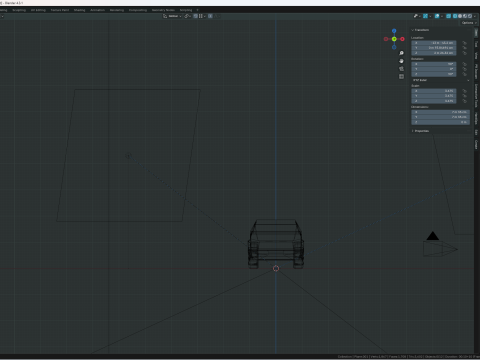Switch to the Shading workspace tab
The width and height of the screenshot is (480, 360).
point(79,10)
